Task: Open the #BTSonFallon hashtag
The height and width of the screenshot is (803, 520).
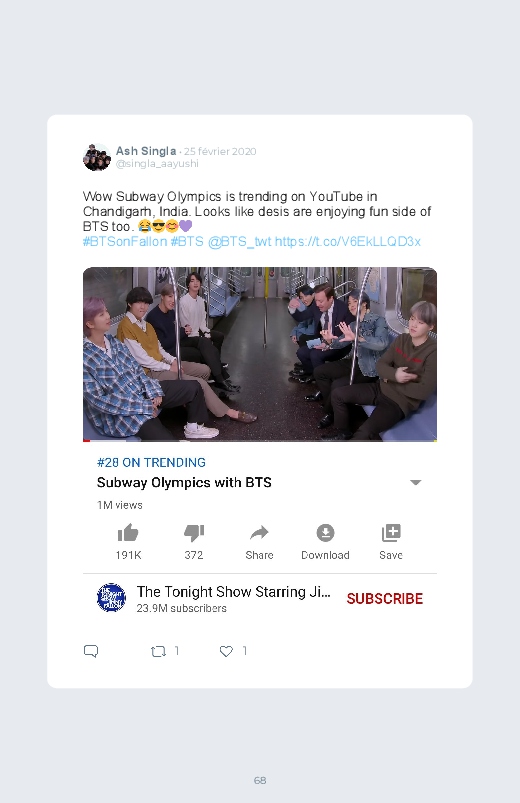Action: tap(125, 242)
